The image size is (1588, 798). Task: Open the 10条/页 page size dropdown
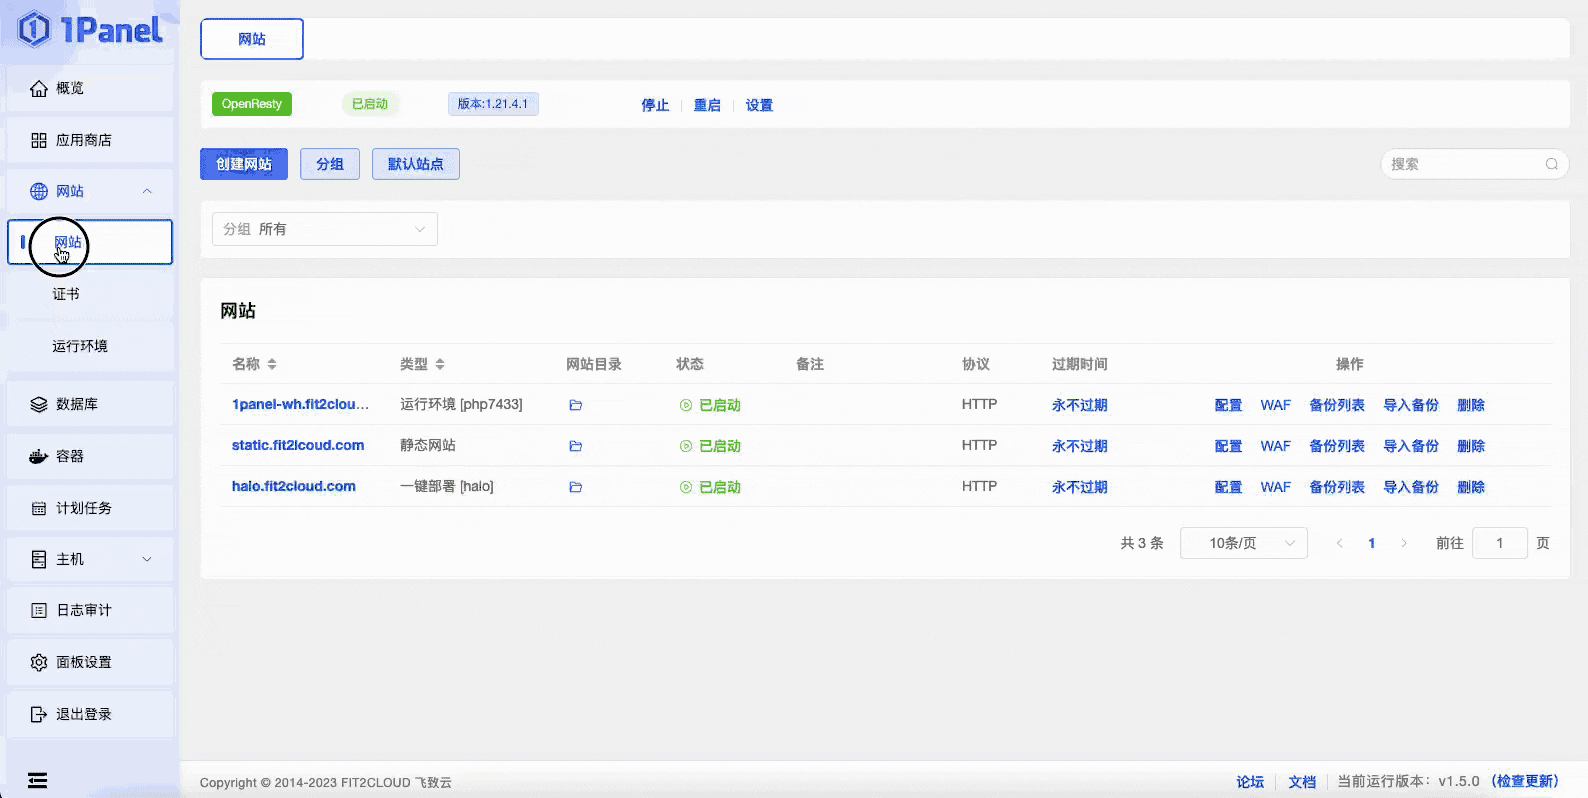pyautogui.click(x=1244, y=543)
